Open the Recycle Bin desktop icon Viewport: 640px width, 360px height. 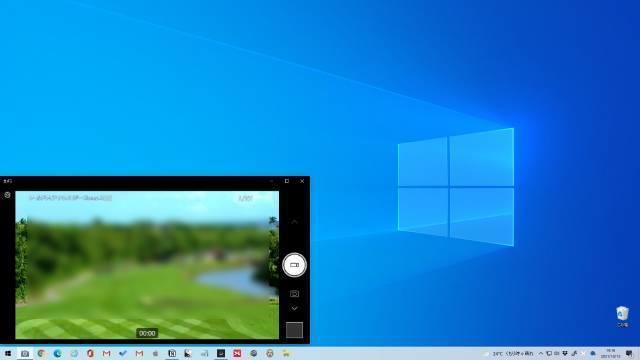pos(622,316)
